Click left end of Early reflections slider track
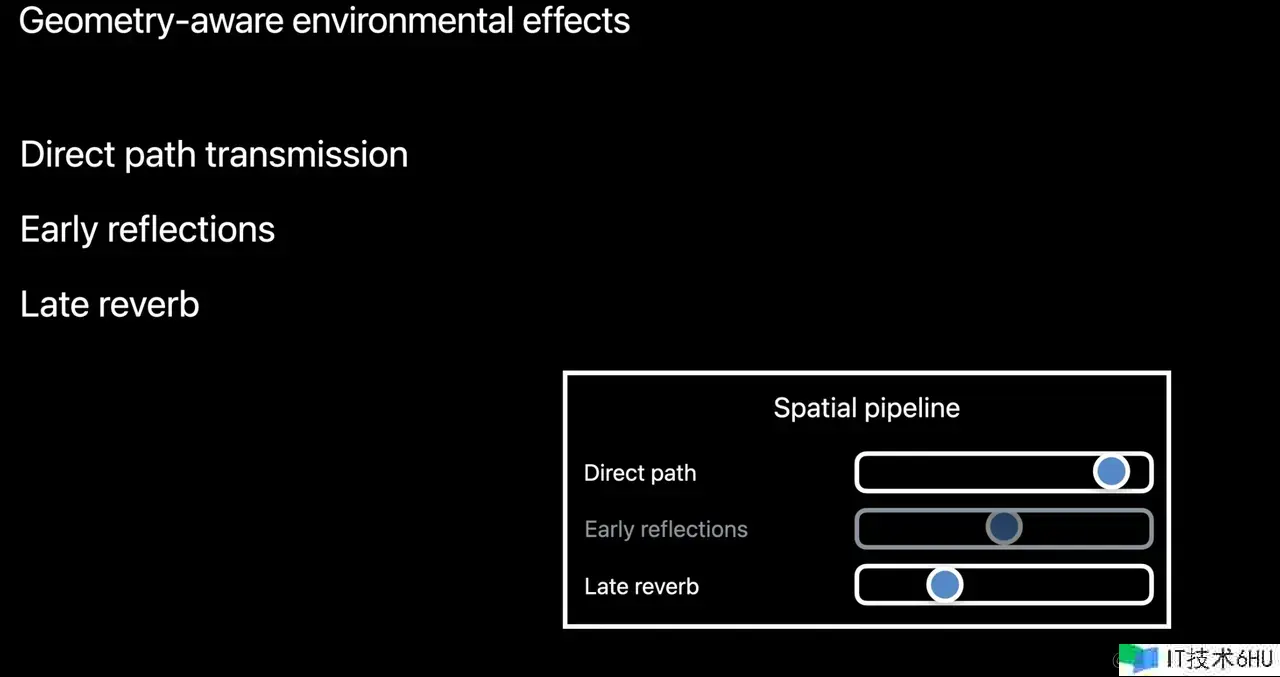Screen dimensions: 1280x677 click(x=868, y=529)
